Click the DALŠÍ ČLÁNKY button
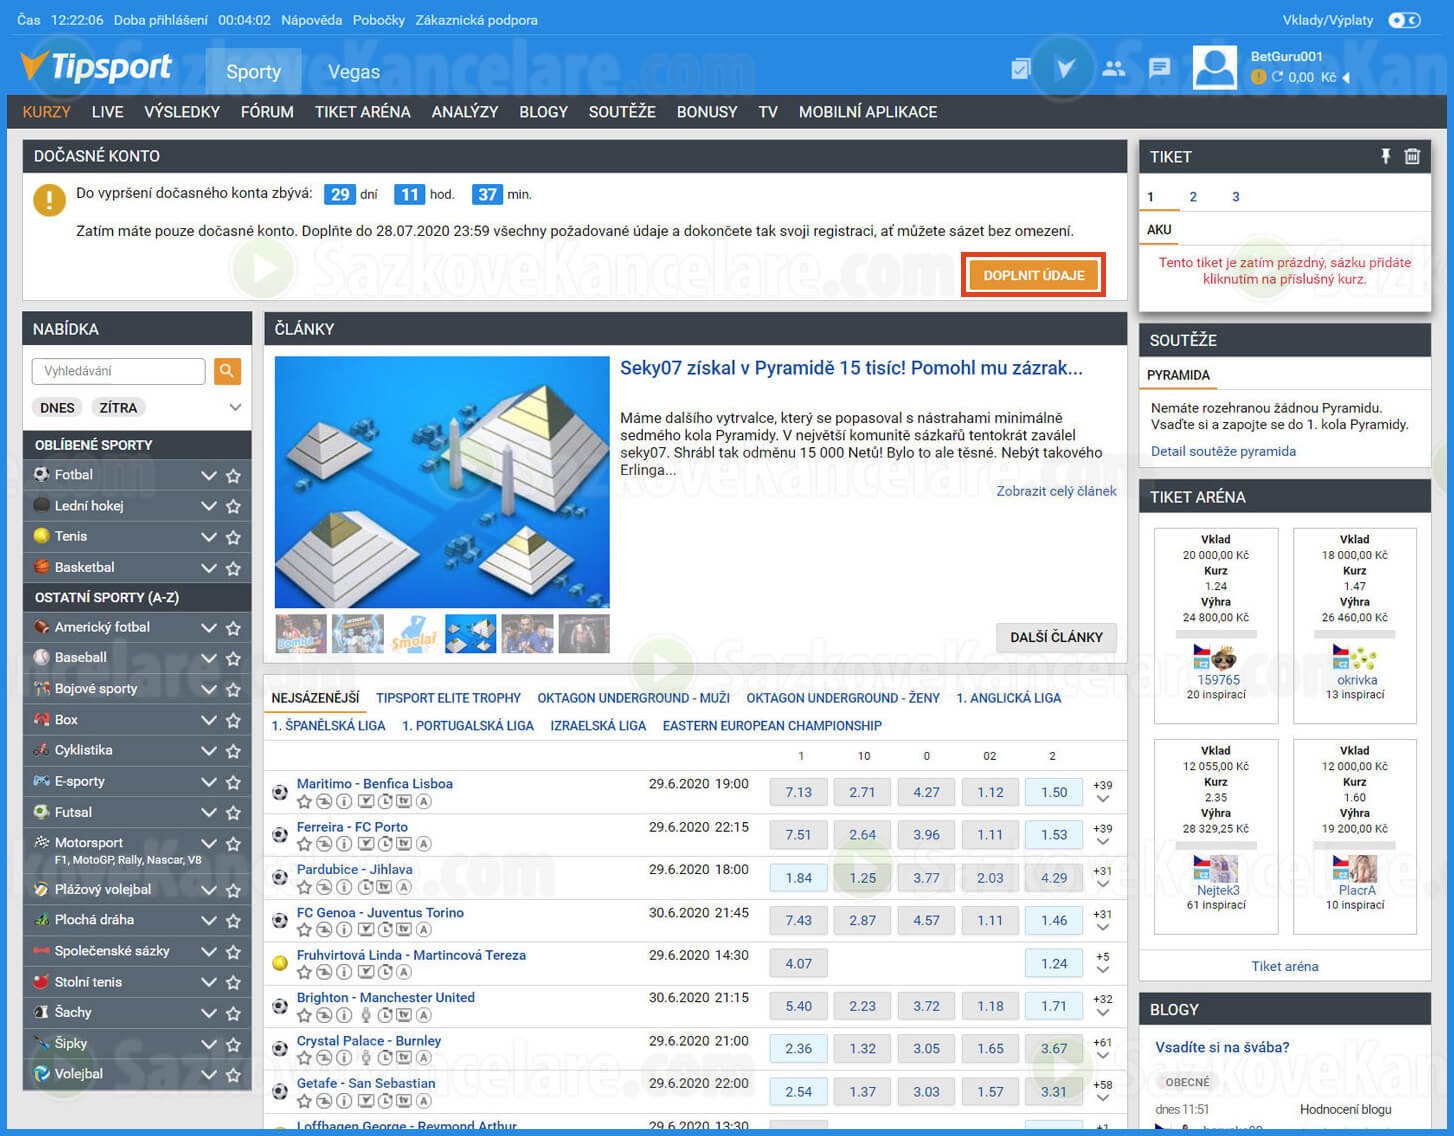The image size is (1454, 1136). (1056, 637)
